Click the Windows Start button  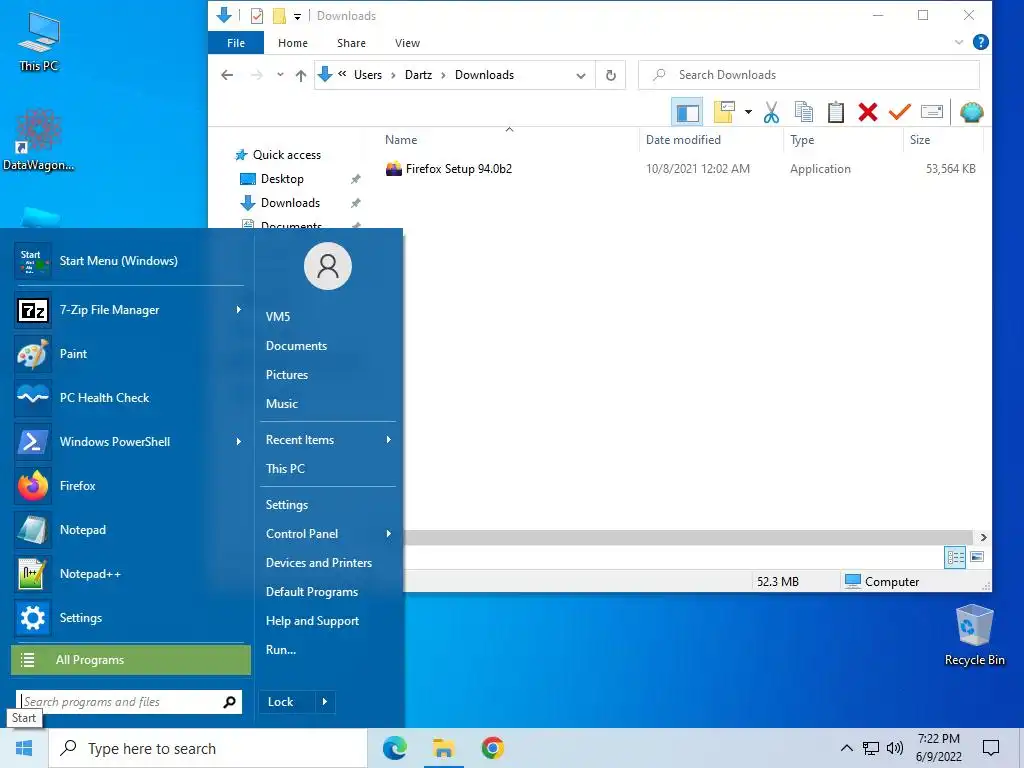coord(24,748)
